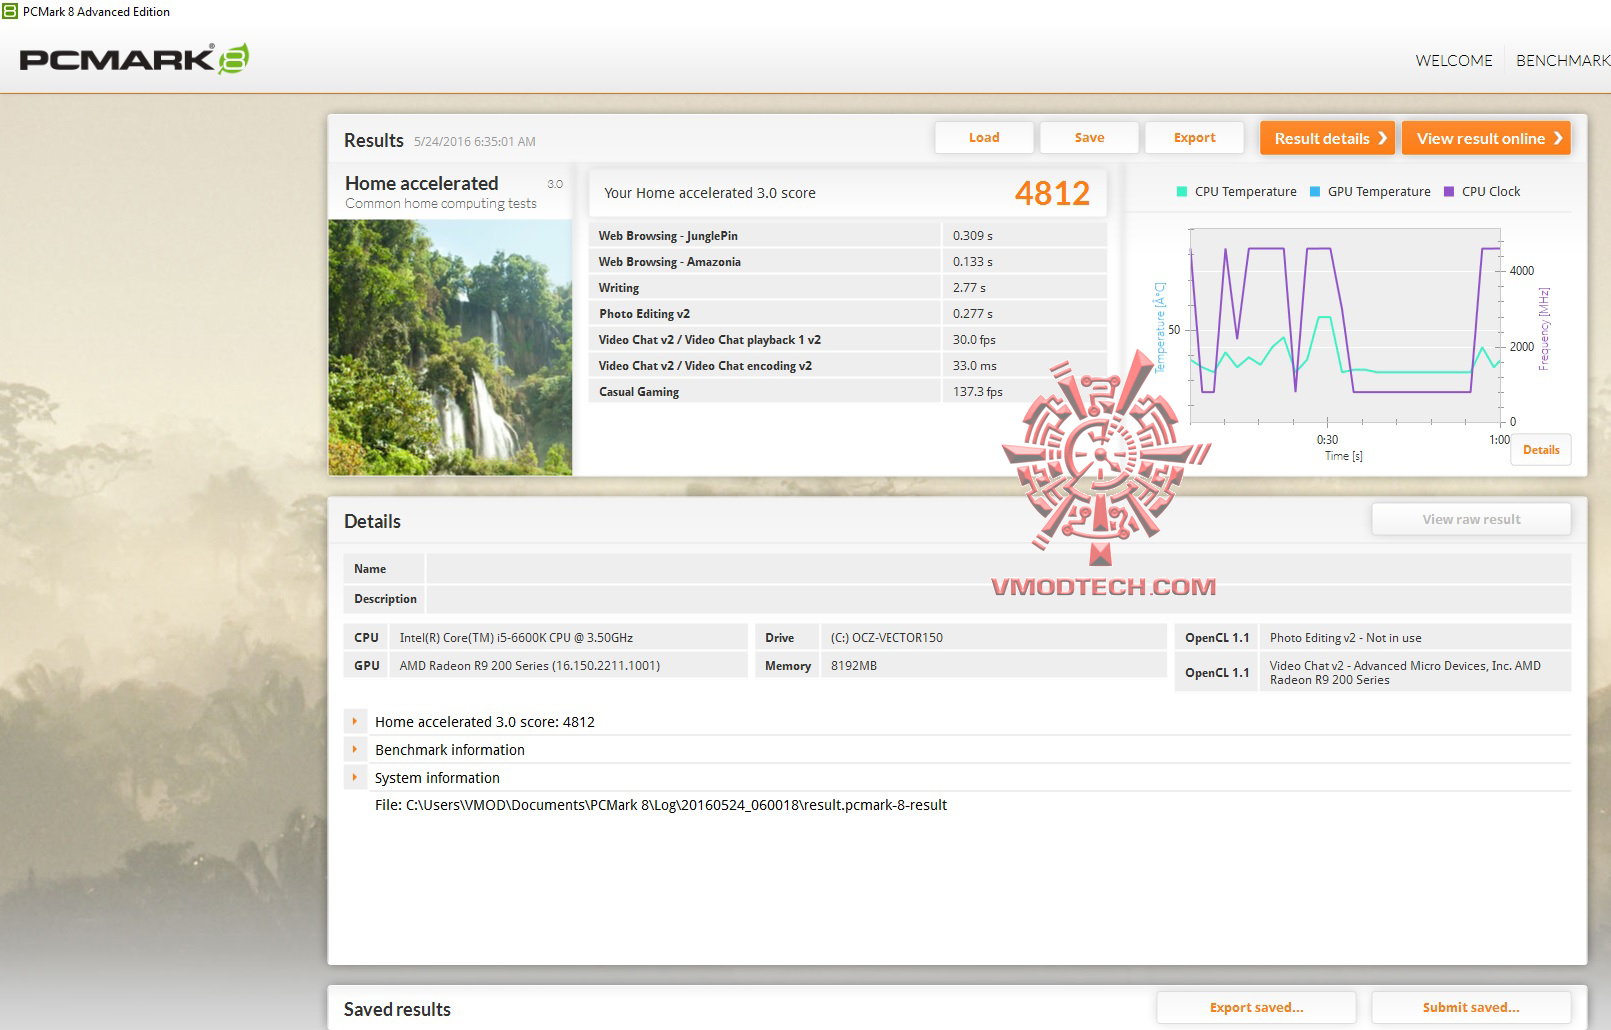The image size is (1611, 1030).
Task: Click the AMD Radeon R9 200 GPU value
Action: 529,666
